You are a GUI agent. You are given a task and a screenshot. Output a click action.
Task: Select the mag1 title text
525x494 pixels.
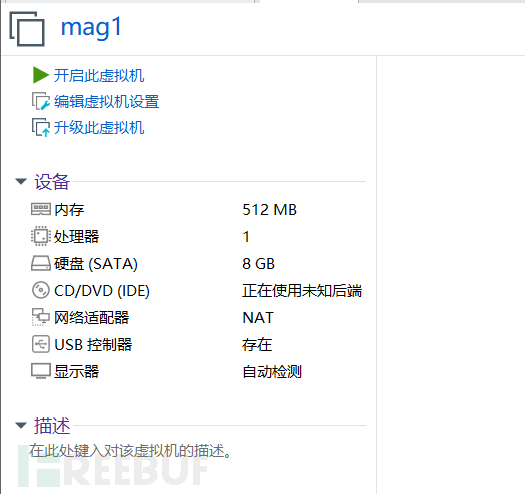click(91, 27)
